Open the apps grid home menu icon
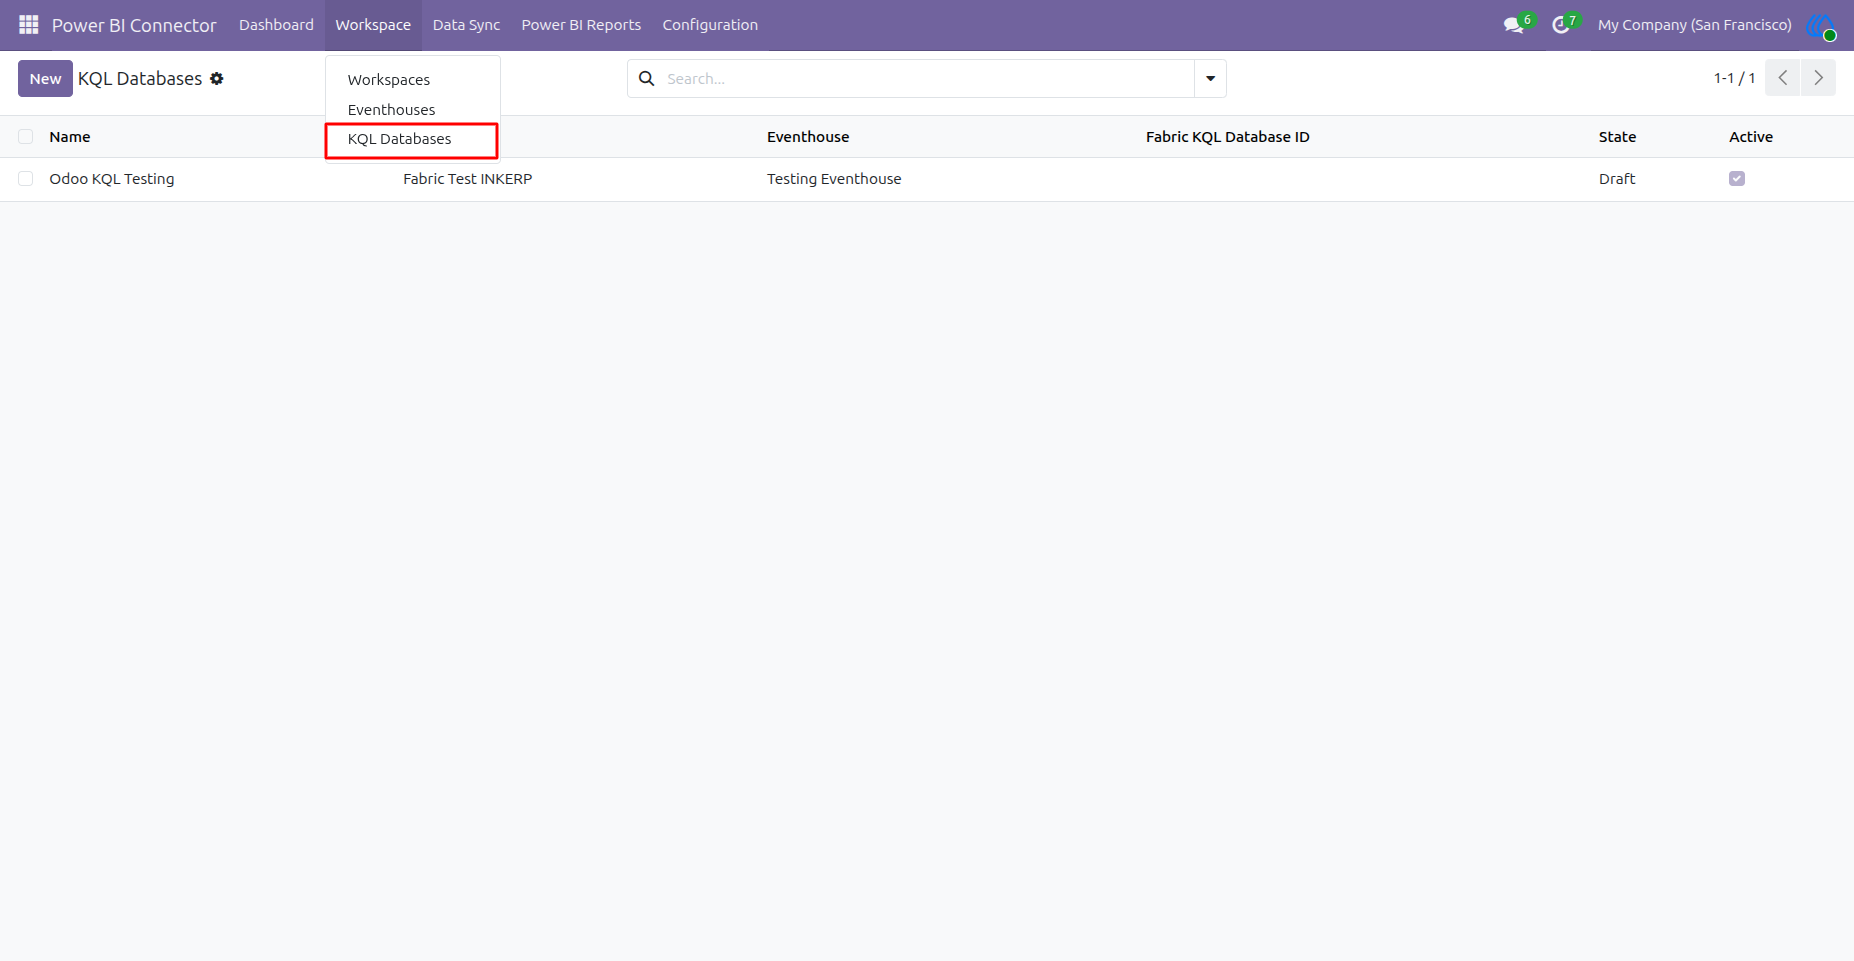Screen dimensions: 1854x961 (x=28, y=25)
